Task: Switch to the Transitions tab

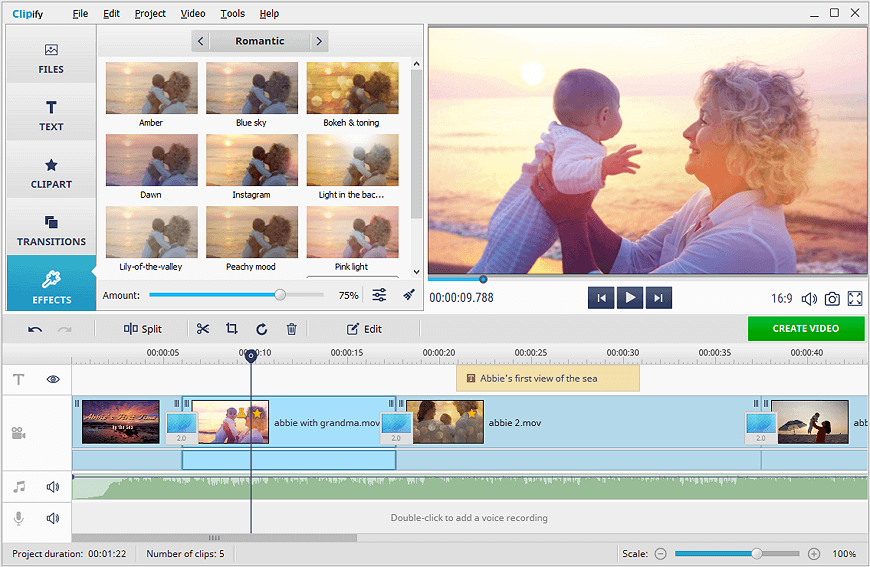Action: 51,229
